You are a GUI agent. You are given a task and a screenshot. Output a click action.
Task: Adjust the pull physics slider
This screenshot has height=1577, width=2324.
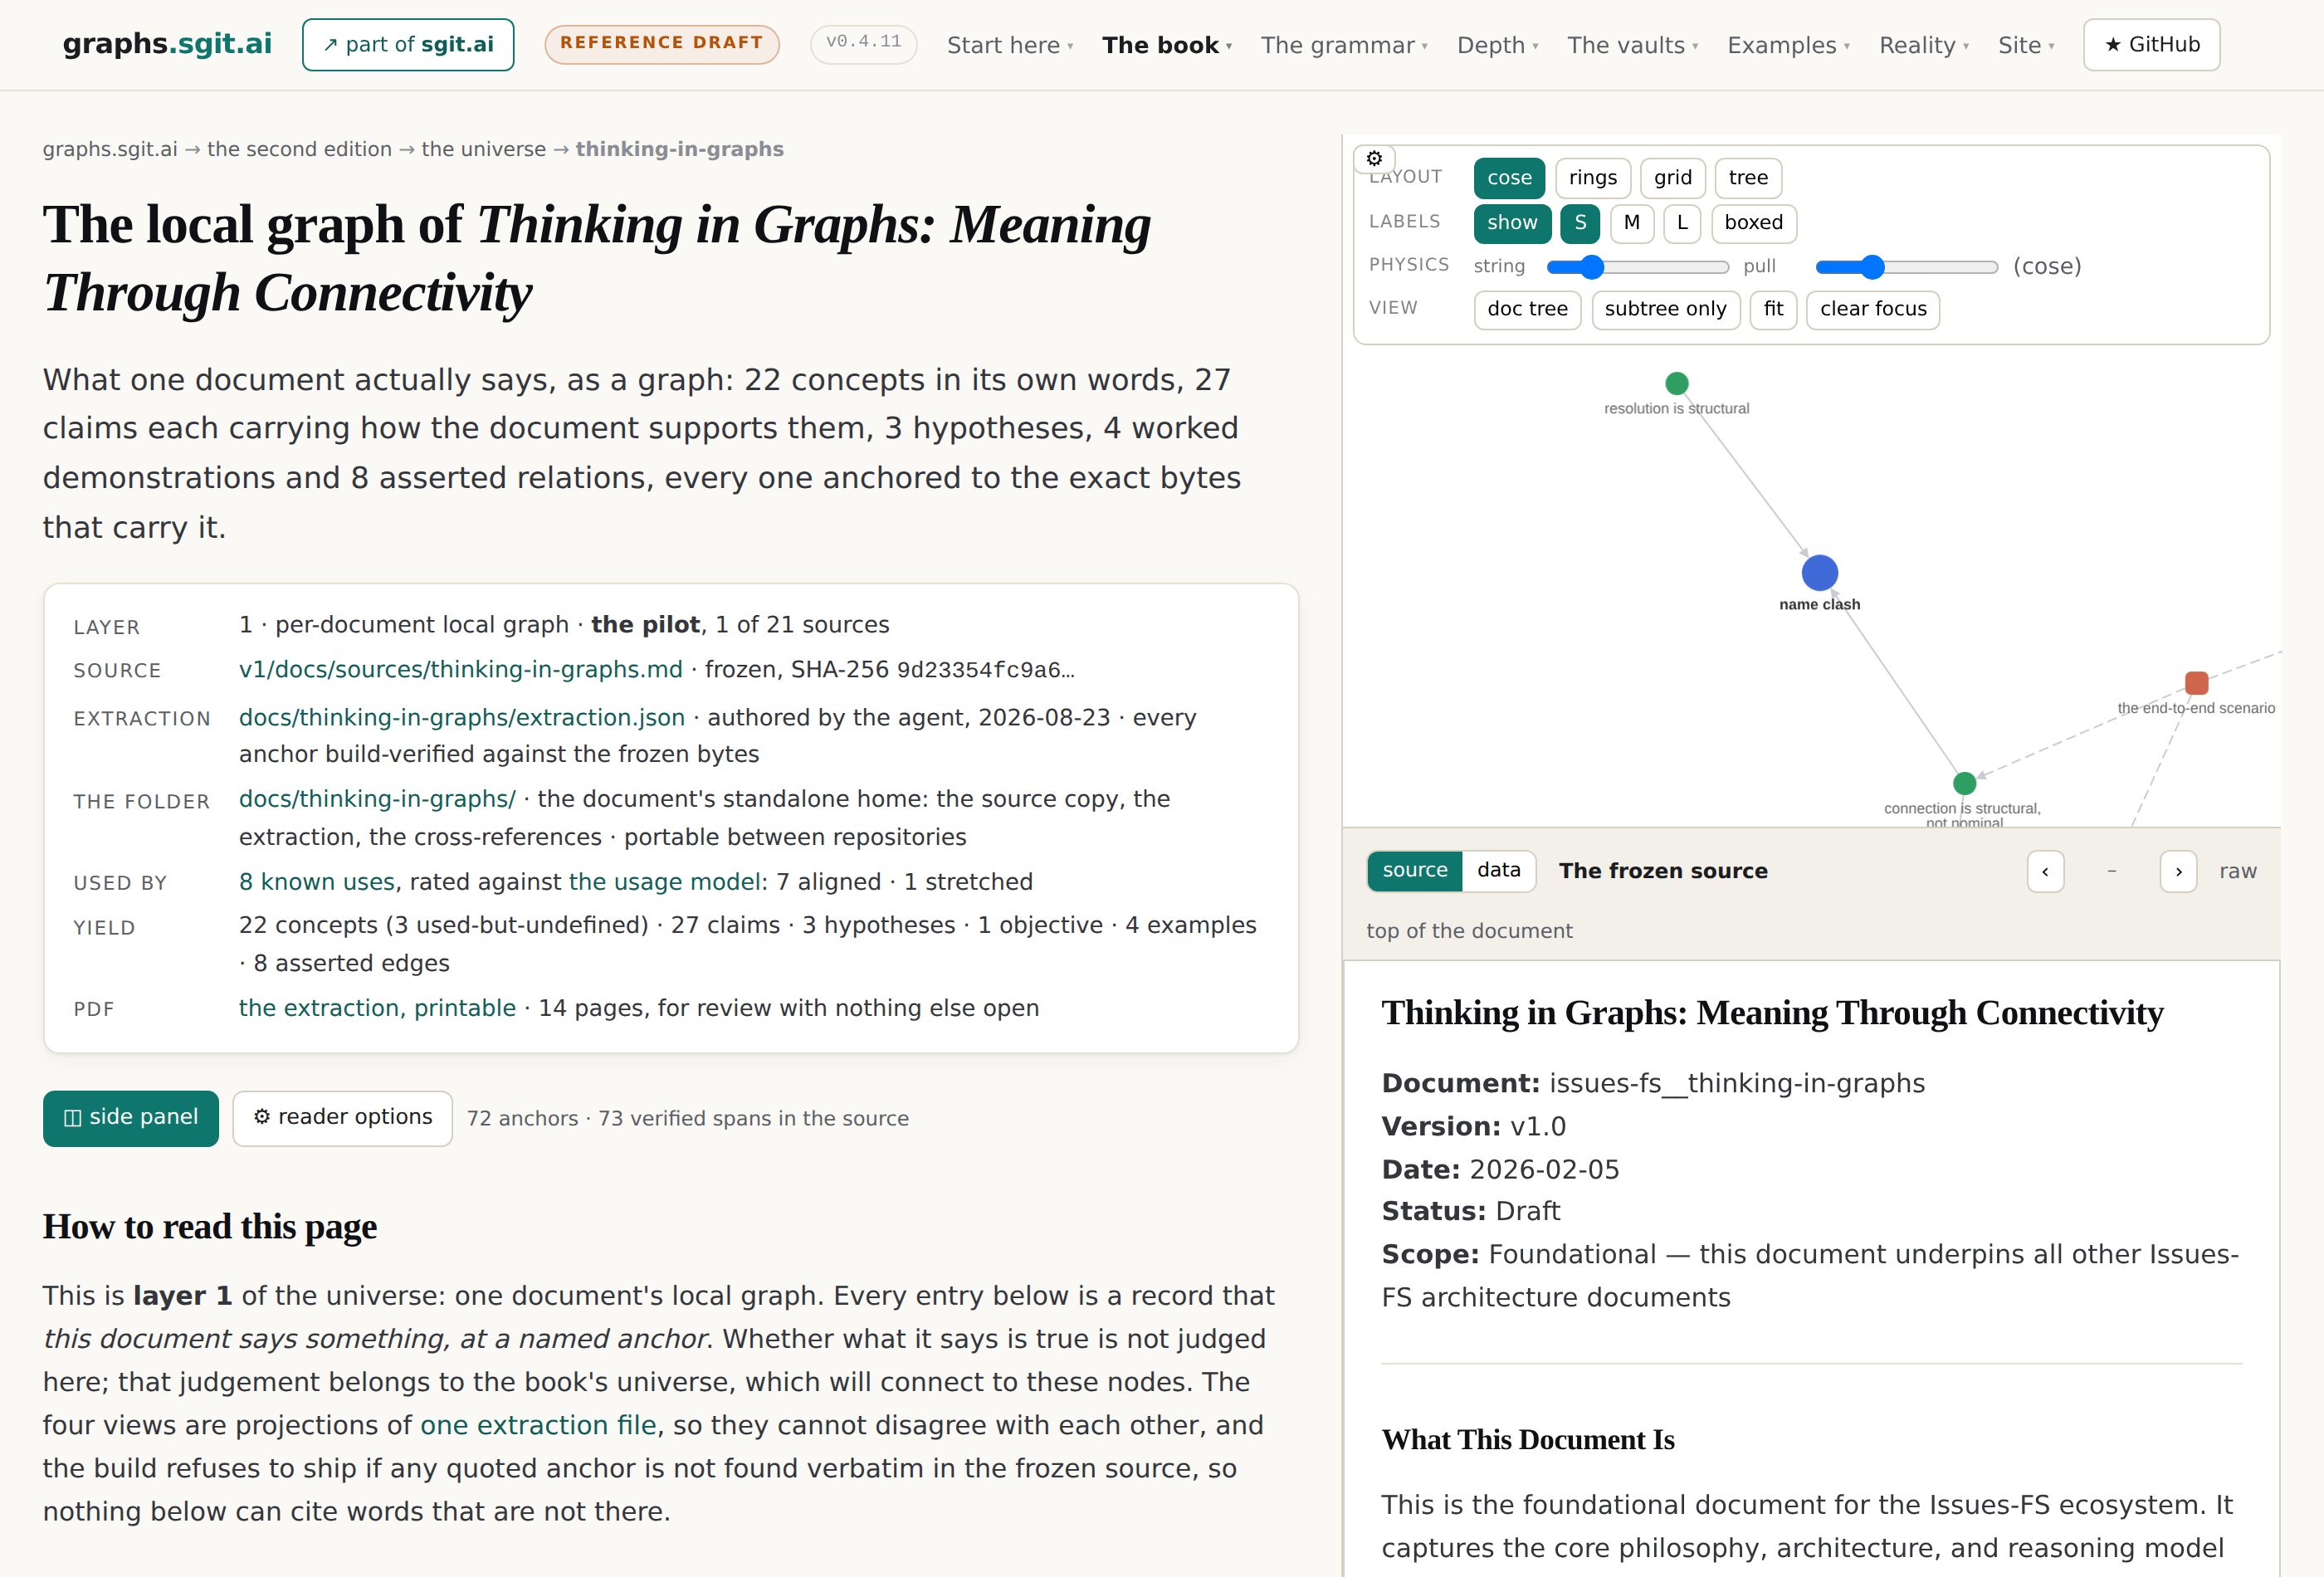click(1906, 267)
